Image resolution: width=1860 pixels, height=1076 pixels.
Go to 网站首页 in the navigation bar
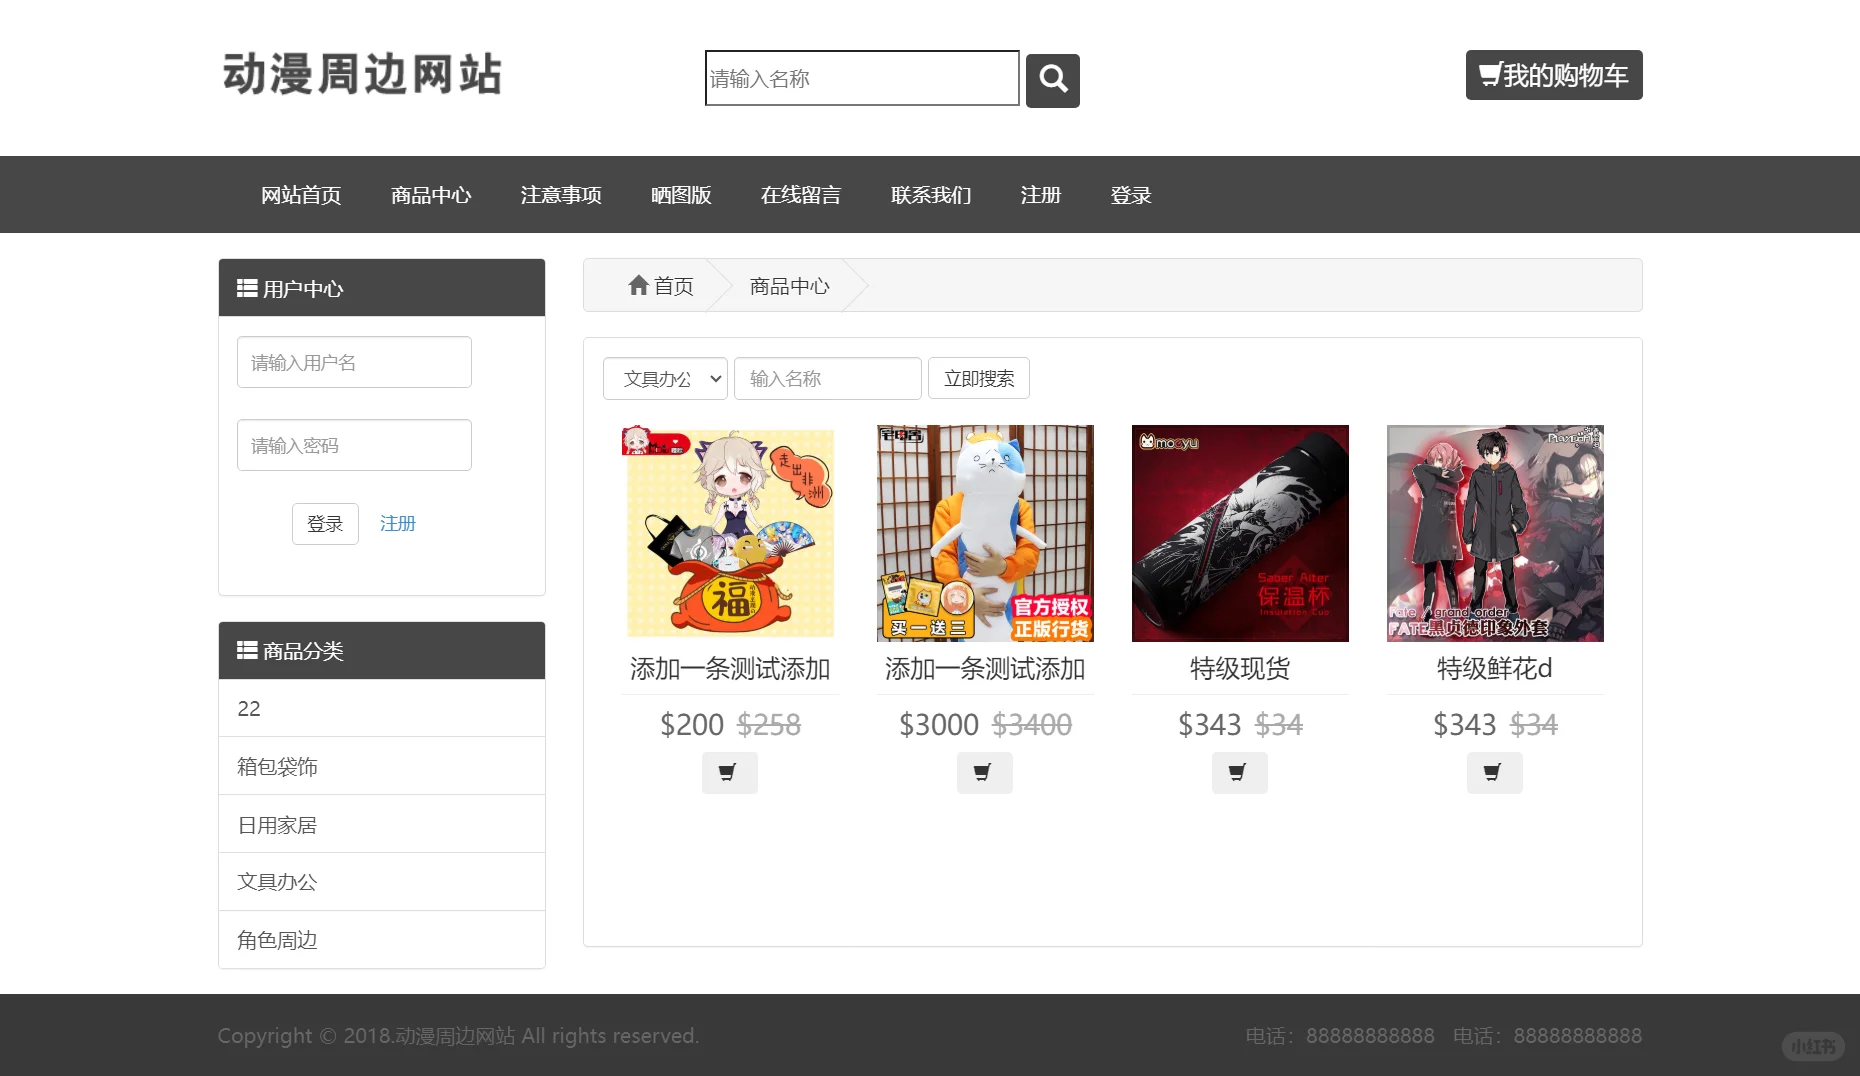coord(300,195)
